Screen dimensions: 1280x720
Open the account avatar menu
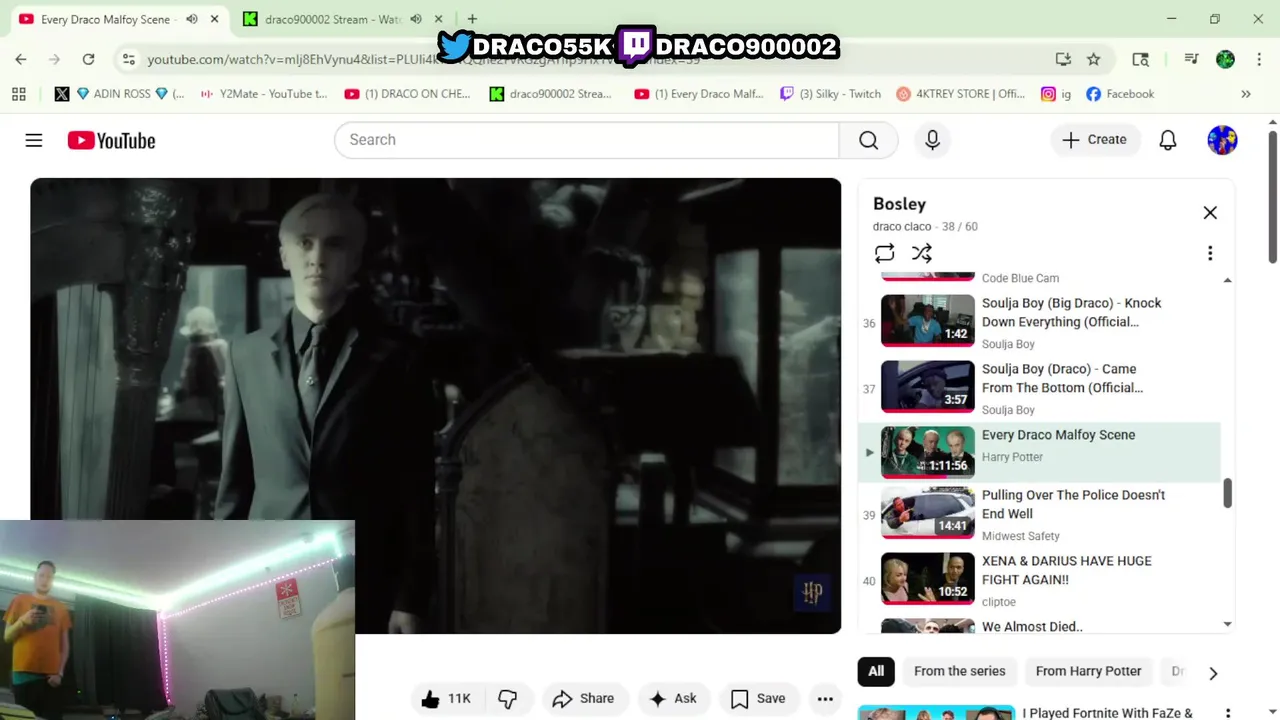(x=1222, y=140)
